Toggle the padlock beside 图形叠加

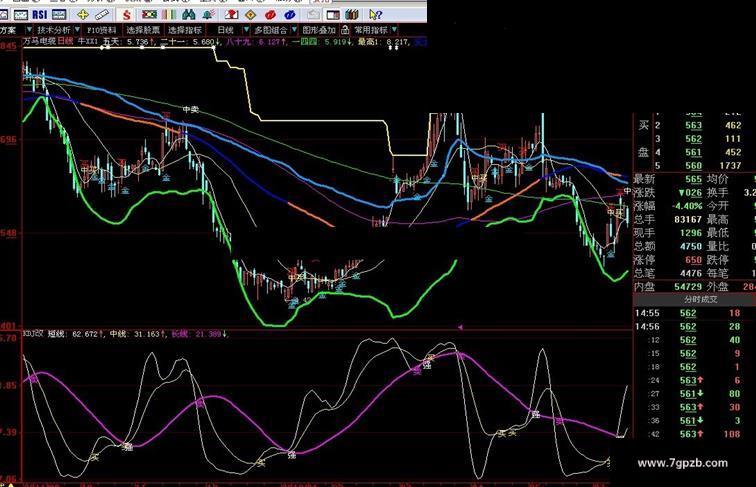345,30
